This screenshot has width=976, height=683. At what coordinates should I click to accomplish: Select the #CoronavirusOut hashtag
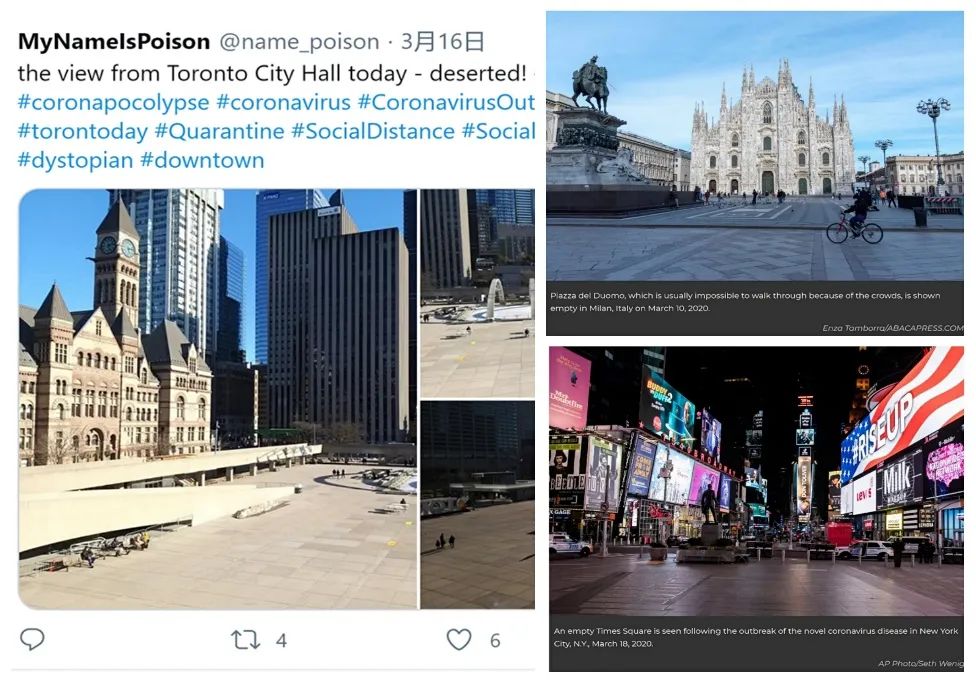(446, 102)
